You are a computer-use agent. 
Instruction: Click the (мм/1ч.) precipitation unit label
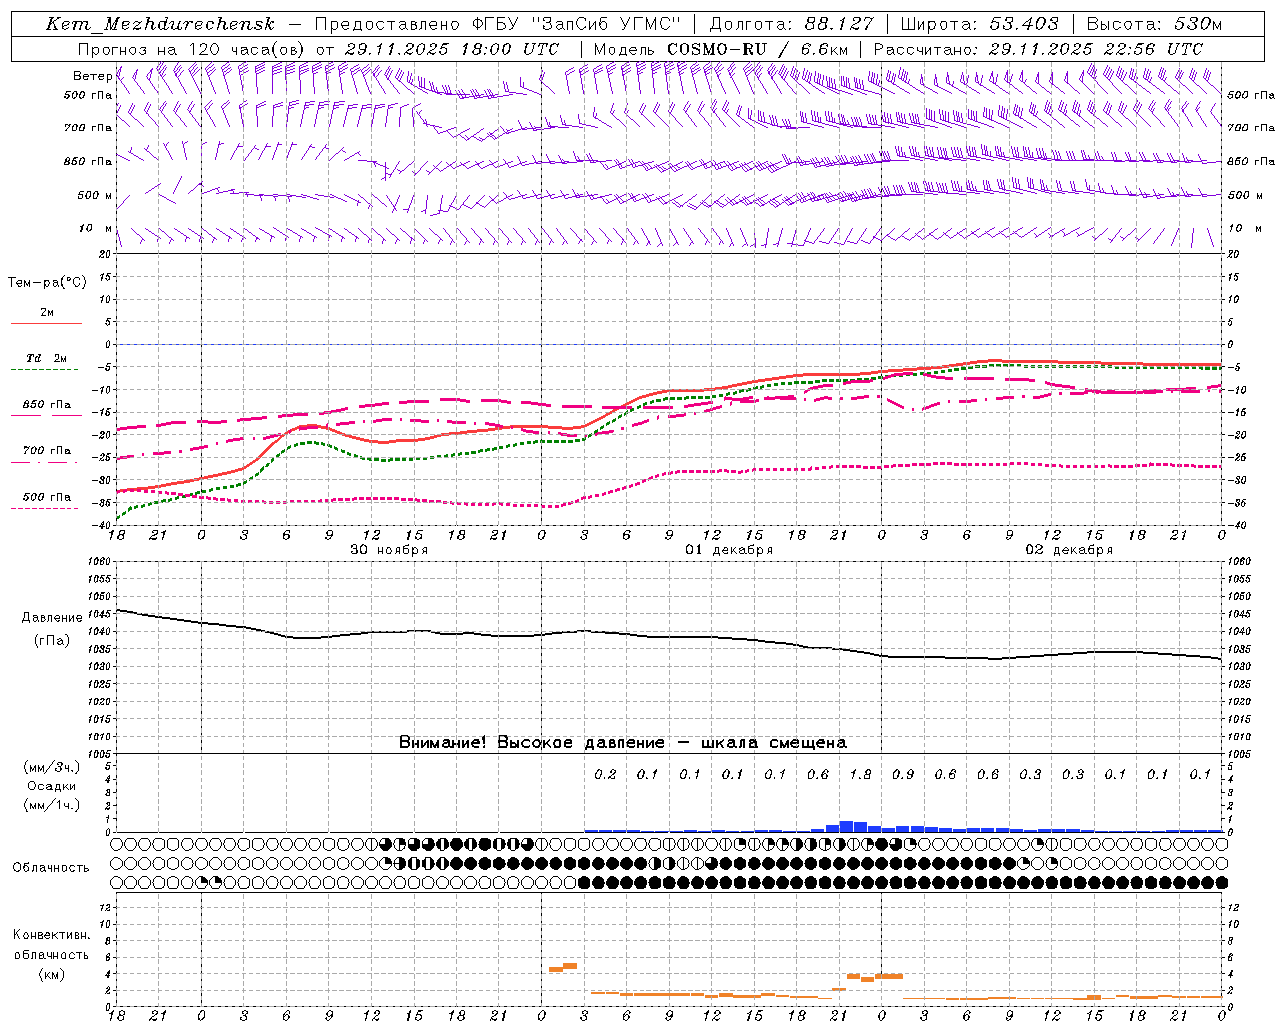pos(52,805)
